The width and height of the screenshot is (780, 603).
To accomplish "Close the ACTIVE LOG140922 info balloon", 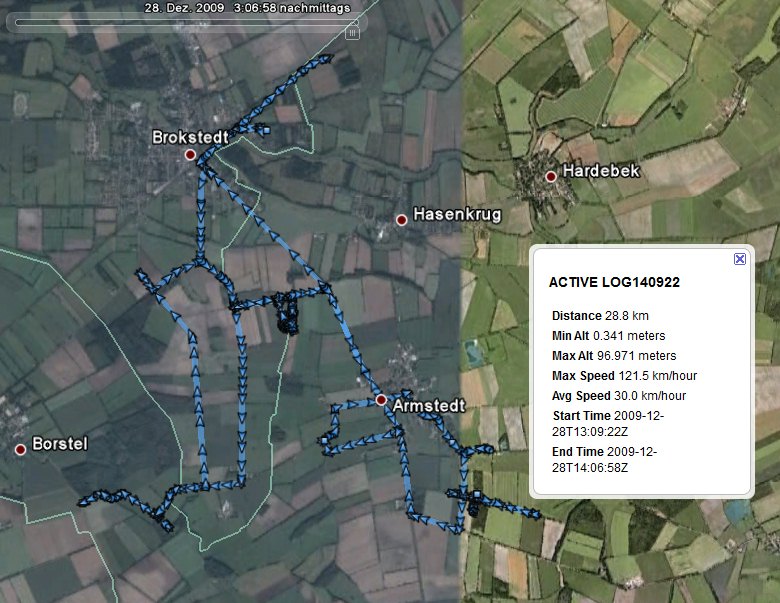I will coord(740,259).
